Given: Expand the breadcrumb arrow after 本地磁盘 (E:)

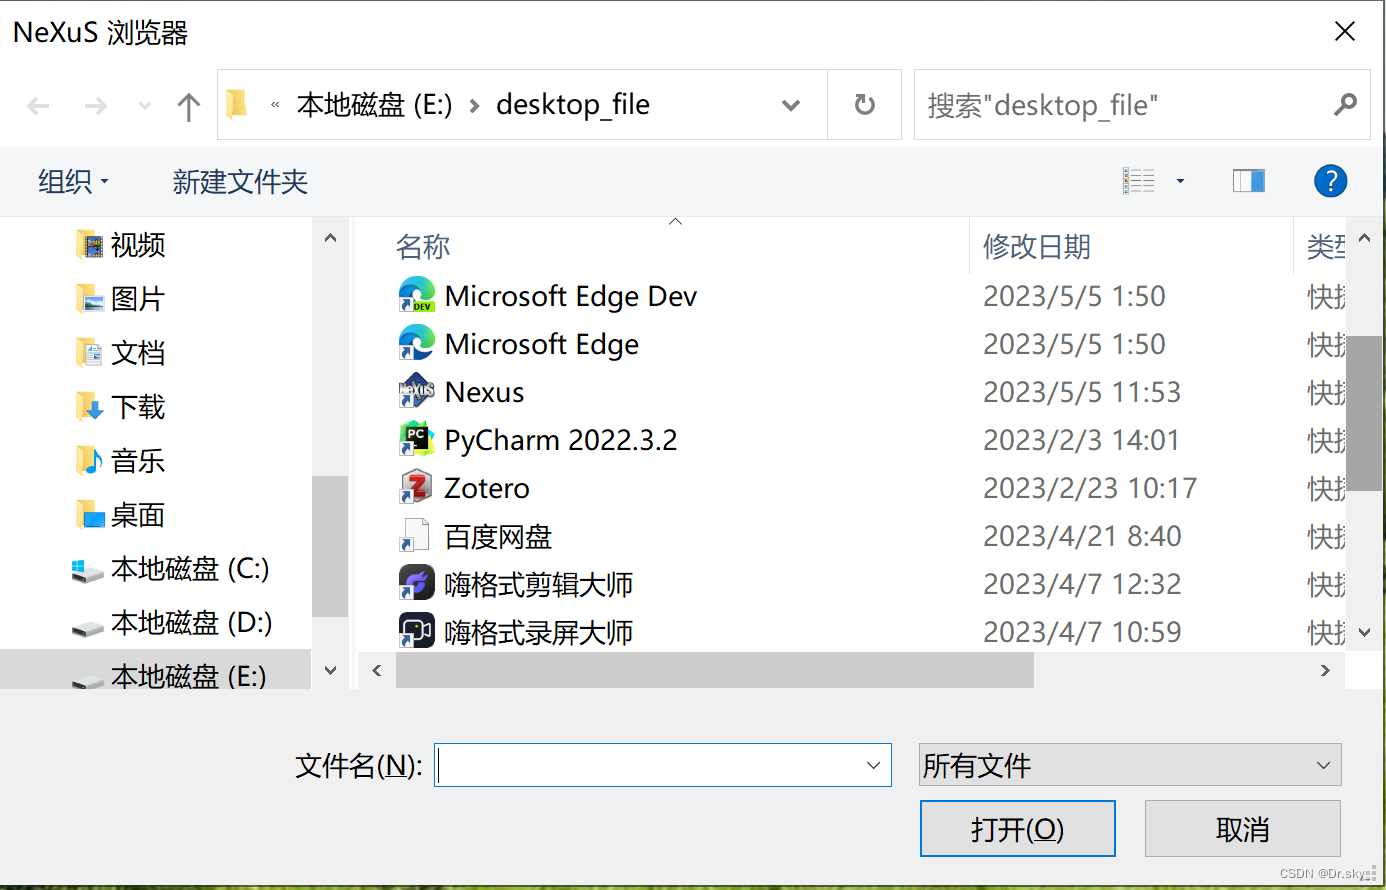Looking at the screenshot, I should 474,105.
